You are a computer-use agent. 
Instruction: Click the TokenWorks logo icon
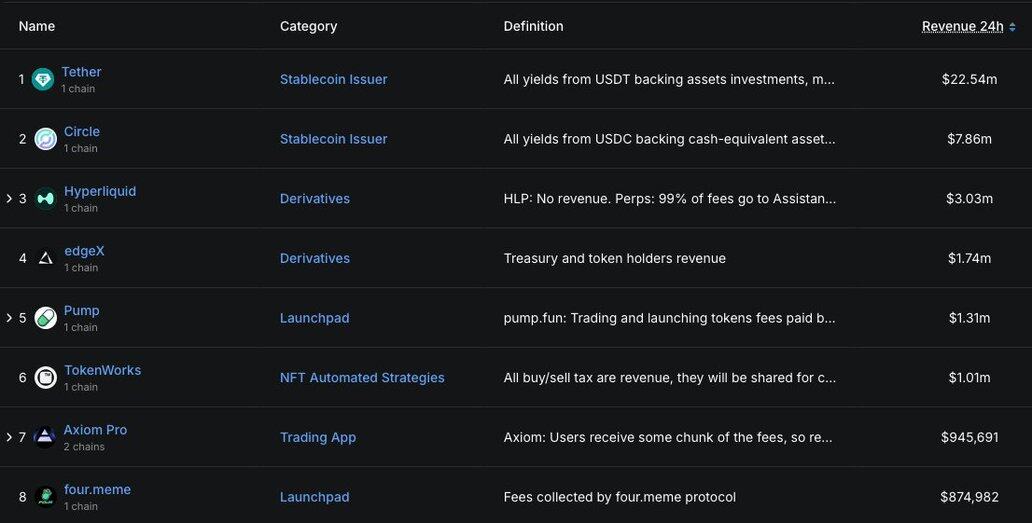[x=45, y=378]
